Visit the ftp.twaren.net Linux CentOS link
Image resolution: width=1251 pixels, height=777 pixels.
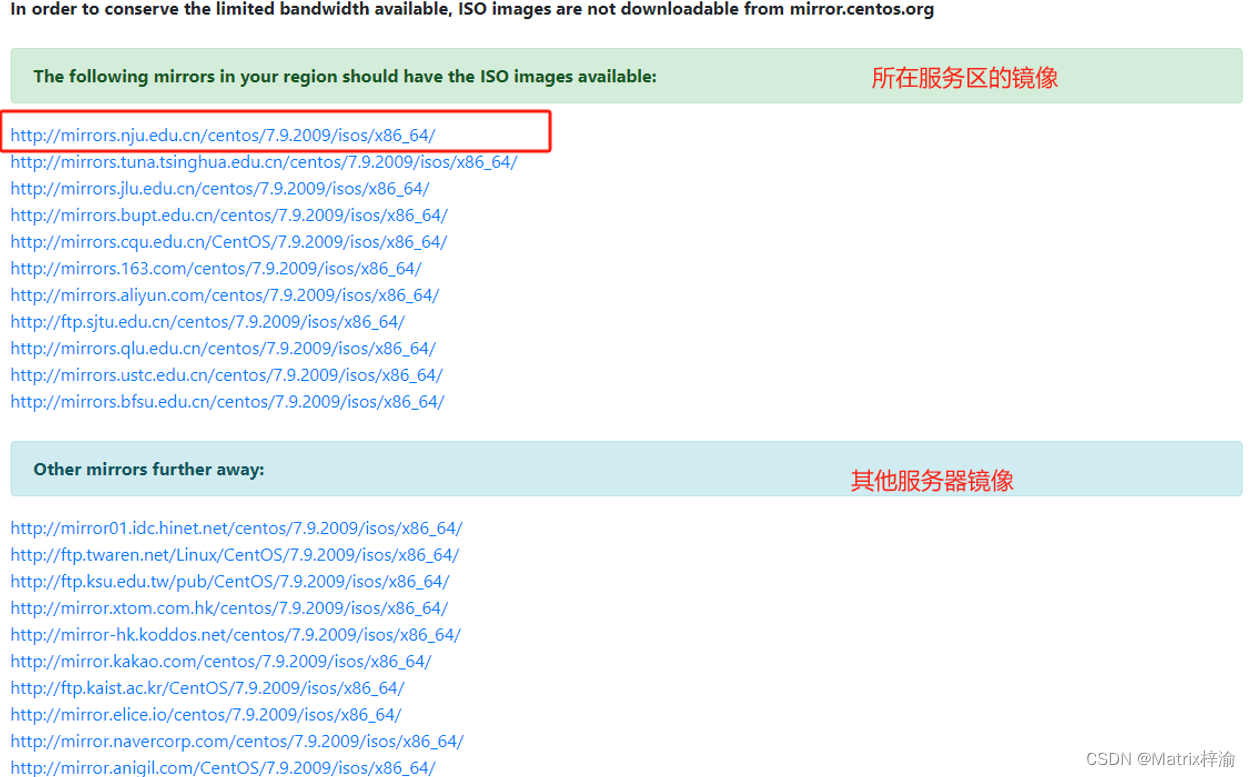coord(235,554)
